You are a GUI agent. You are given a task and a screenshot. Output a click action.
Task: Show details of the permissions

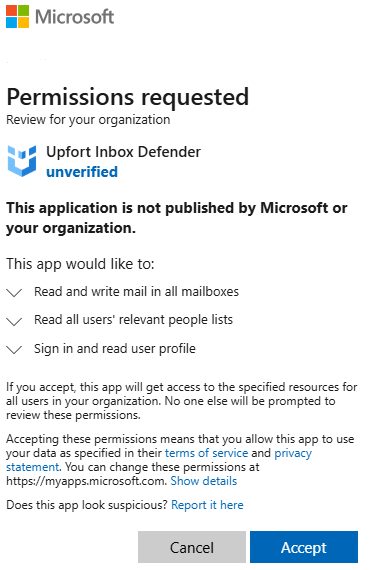point(204,481)
